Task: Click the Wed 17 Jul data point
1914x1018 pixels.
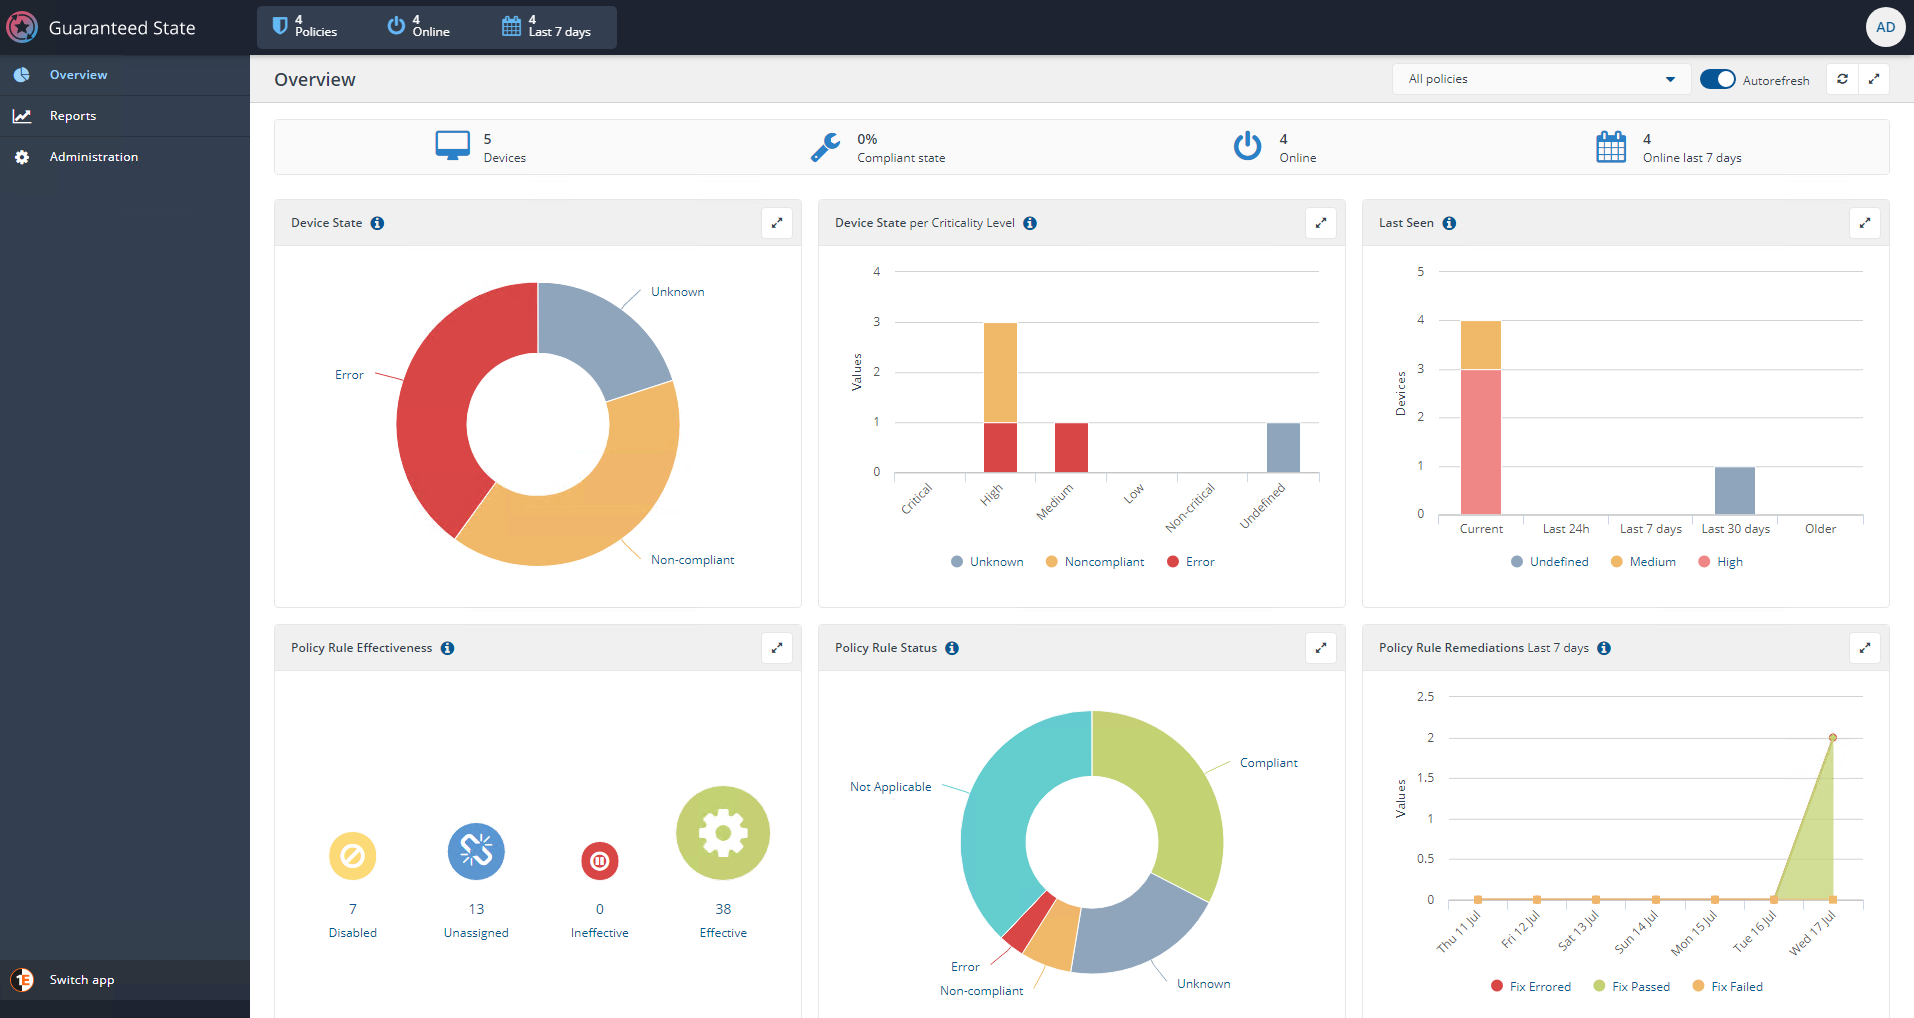Action: click(x=1833, y=737)
